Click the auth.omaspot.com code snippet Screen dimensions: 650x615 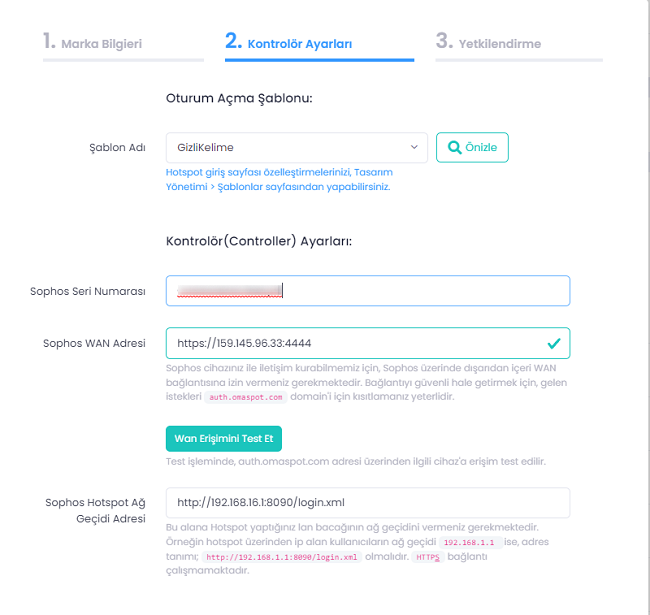(x=245, y=397)
